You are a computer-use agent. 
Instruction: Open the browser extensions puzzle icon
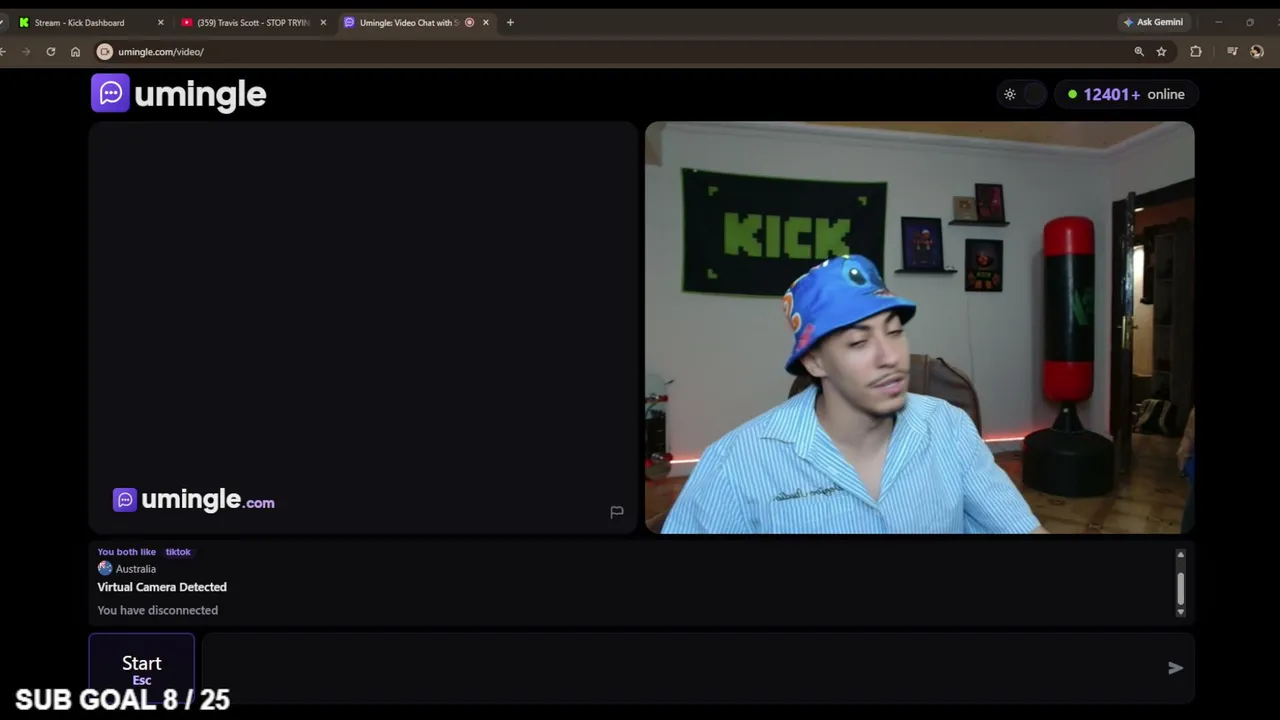1196,51
